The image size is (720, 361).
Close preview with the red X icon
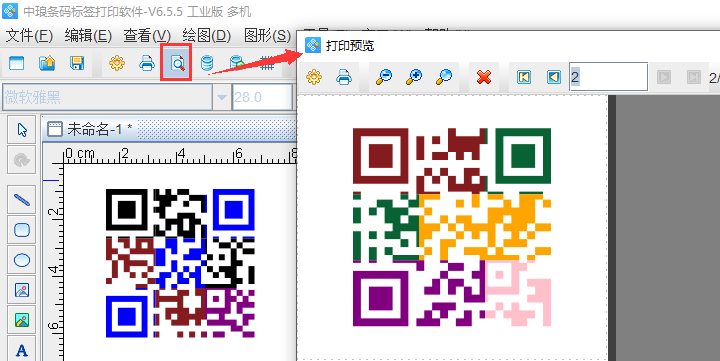point(484,77)
